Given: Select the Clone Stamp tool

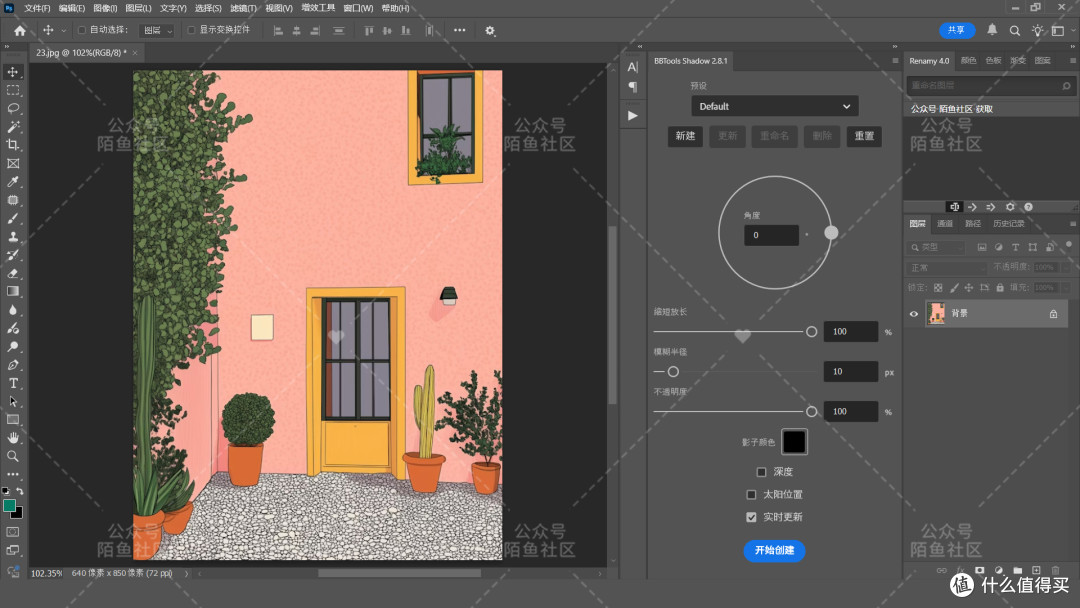Looking at the screenshot, I should point(13,237).
